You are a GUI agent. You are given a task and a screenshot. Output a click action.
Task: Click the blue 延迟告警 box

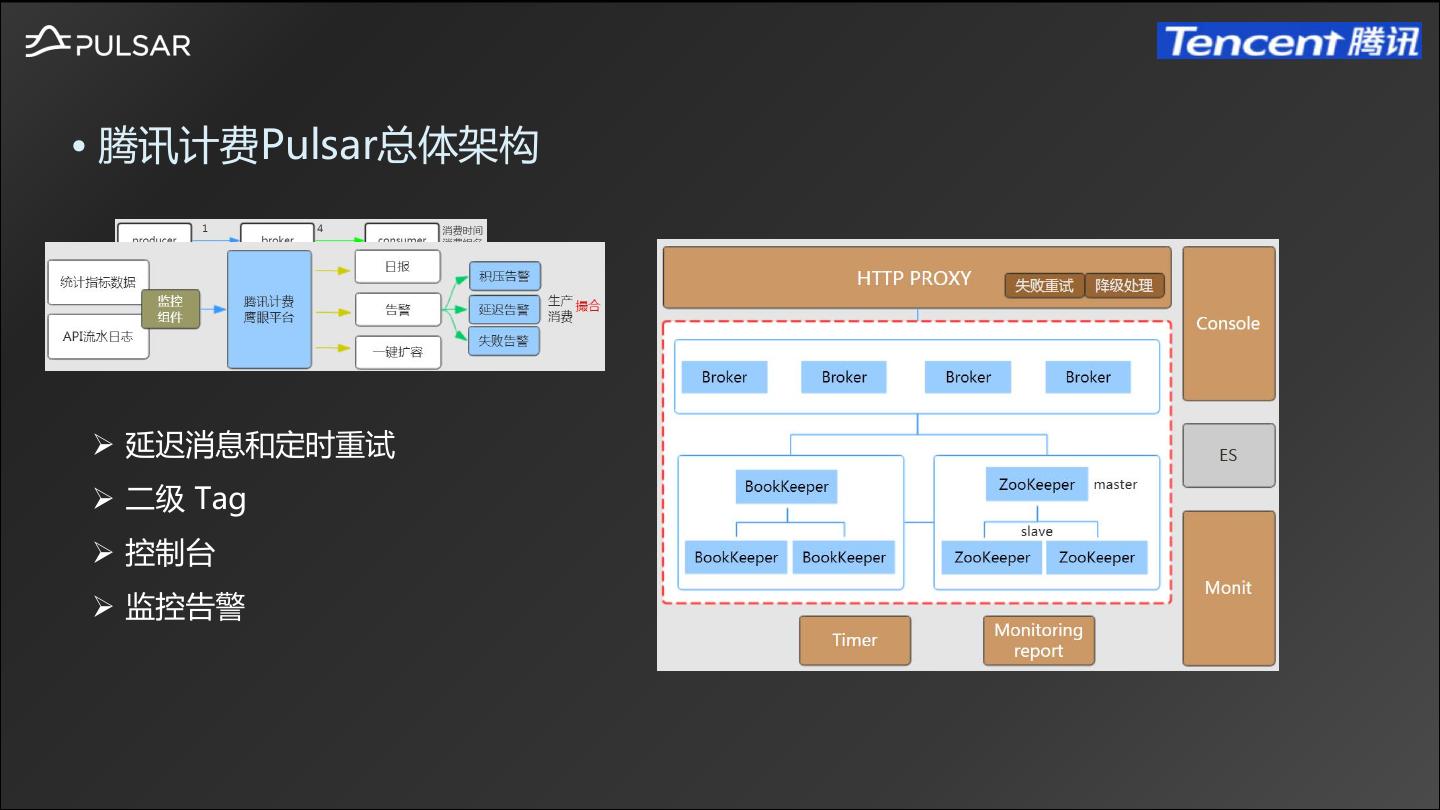[x=504, y=310]
